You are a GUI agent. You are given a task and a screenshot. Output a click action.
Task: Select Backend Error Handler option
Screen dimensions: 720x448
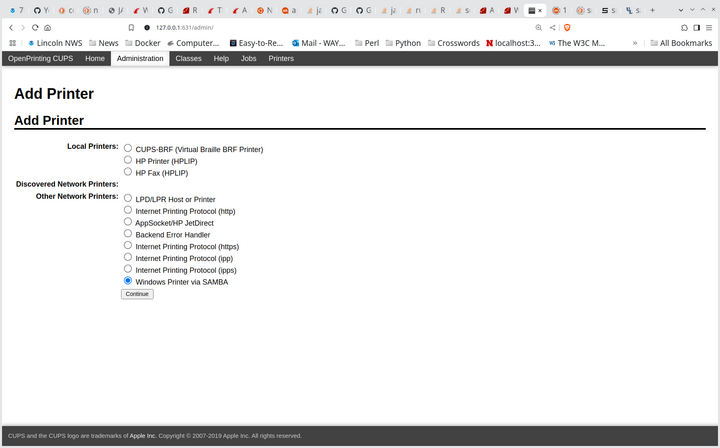(x=128, y=234)
